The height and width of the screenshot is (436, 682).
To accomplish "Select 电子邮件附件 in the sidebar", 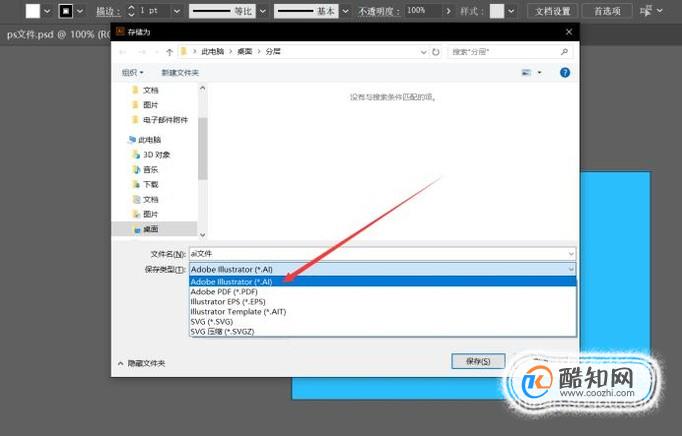I will 160,120.
